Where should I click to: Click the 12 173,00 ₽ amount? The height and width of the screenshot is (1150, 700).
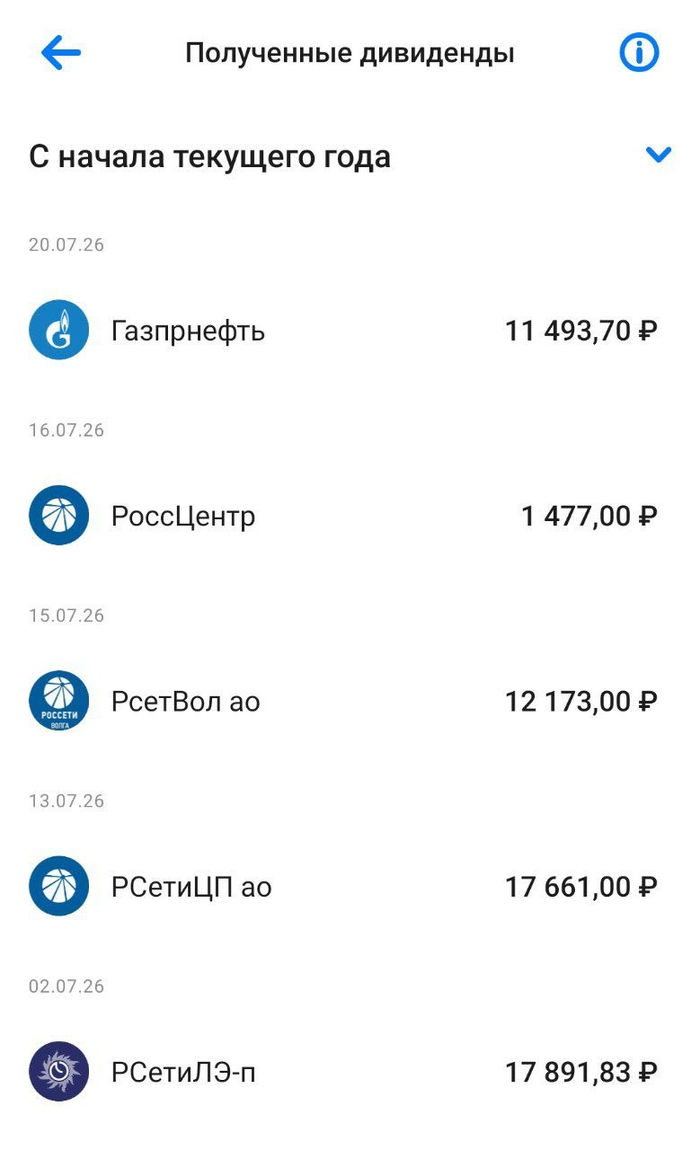tap(580, 702)
